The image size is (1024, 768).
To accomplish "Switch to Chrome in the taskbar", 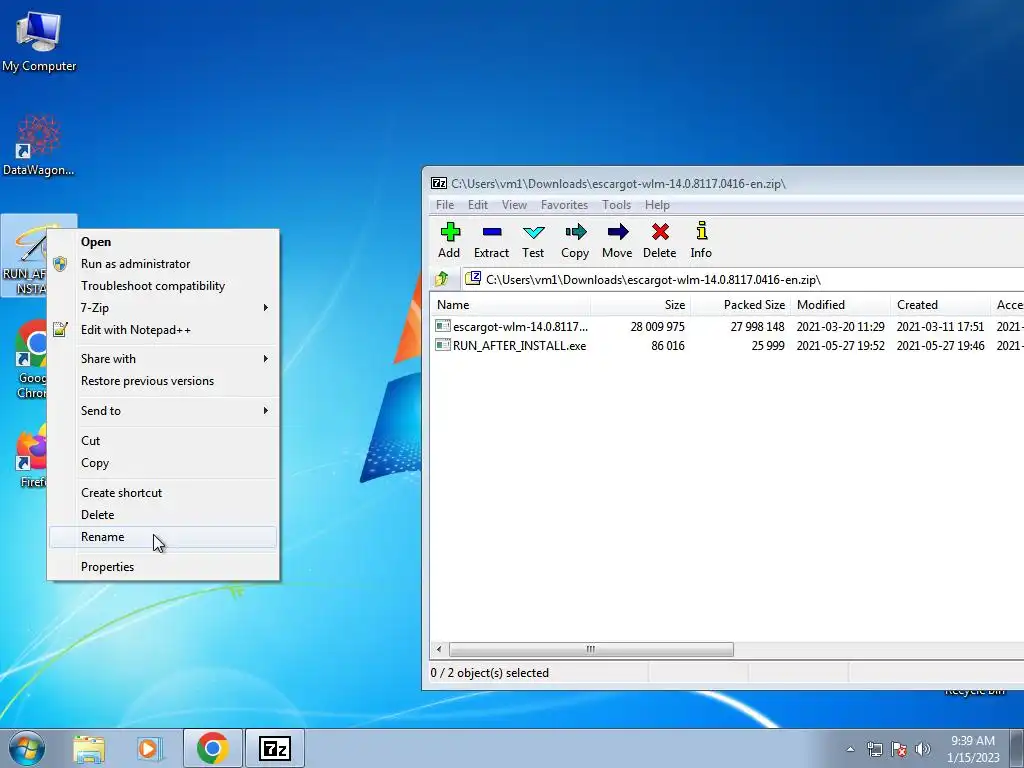I will (x=212, y=748).
